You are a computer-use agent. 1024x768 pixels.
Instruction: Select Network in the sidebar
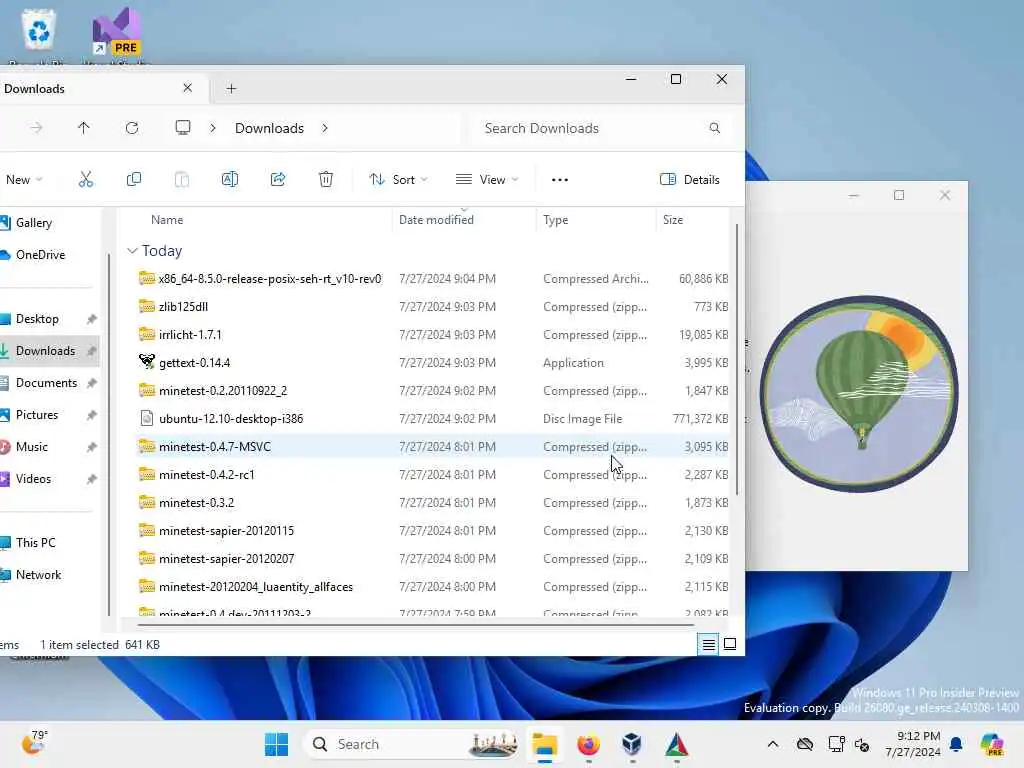[x=38, y=575]
